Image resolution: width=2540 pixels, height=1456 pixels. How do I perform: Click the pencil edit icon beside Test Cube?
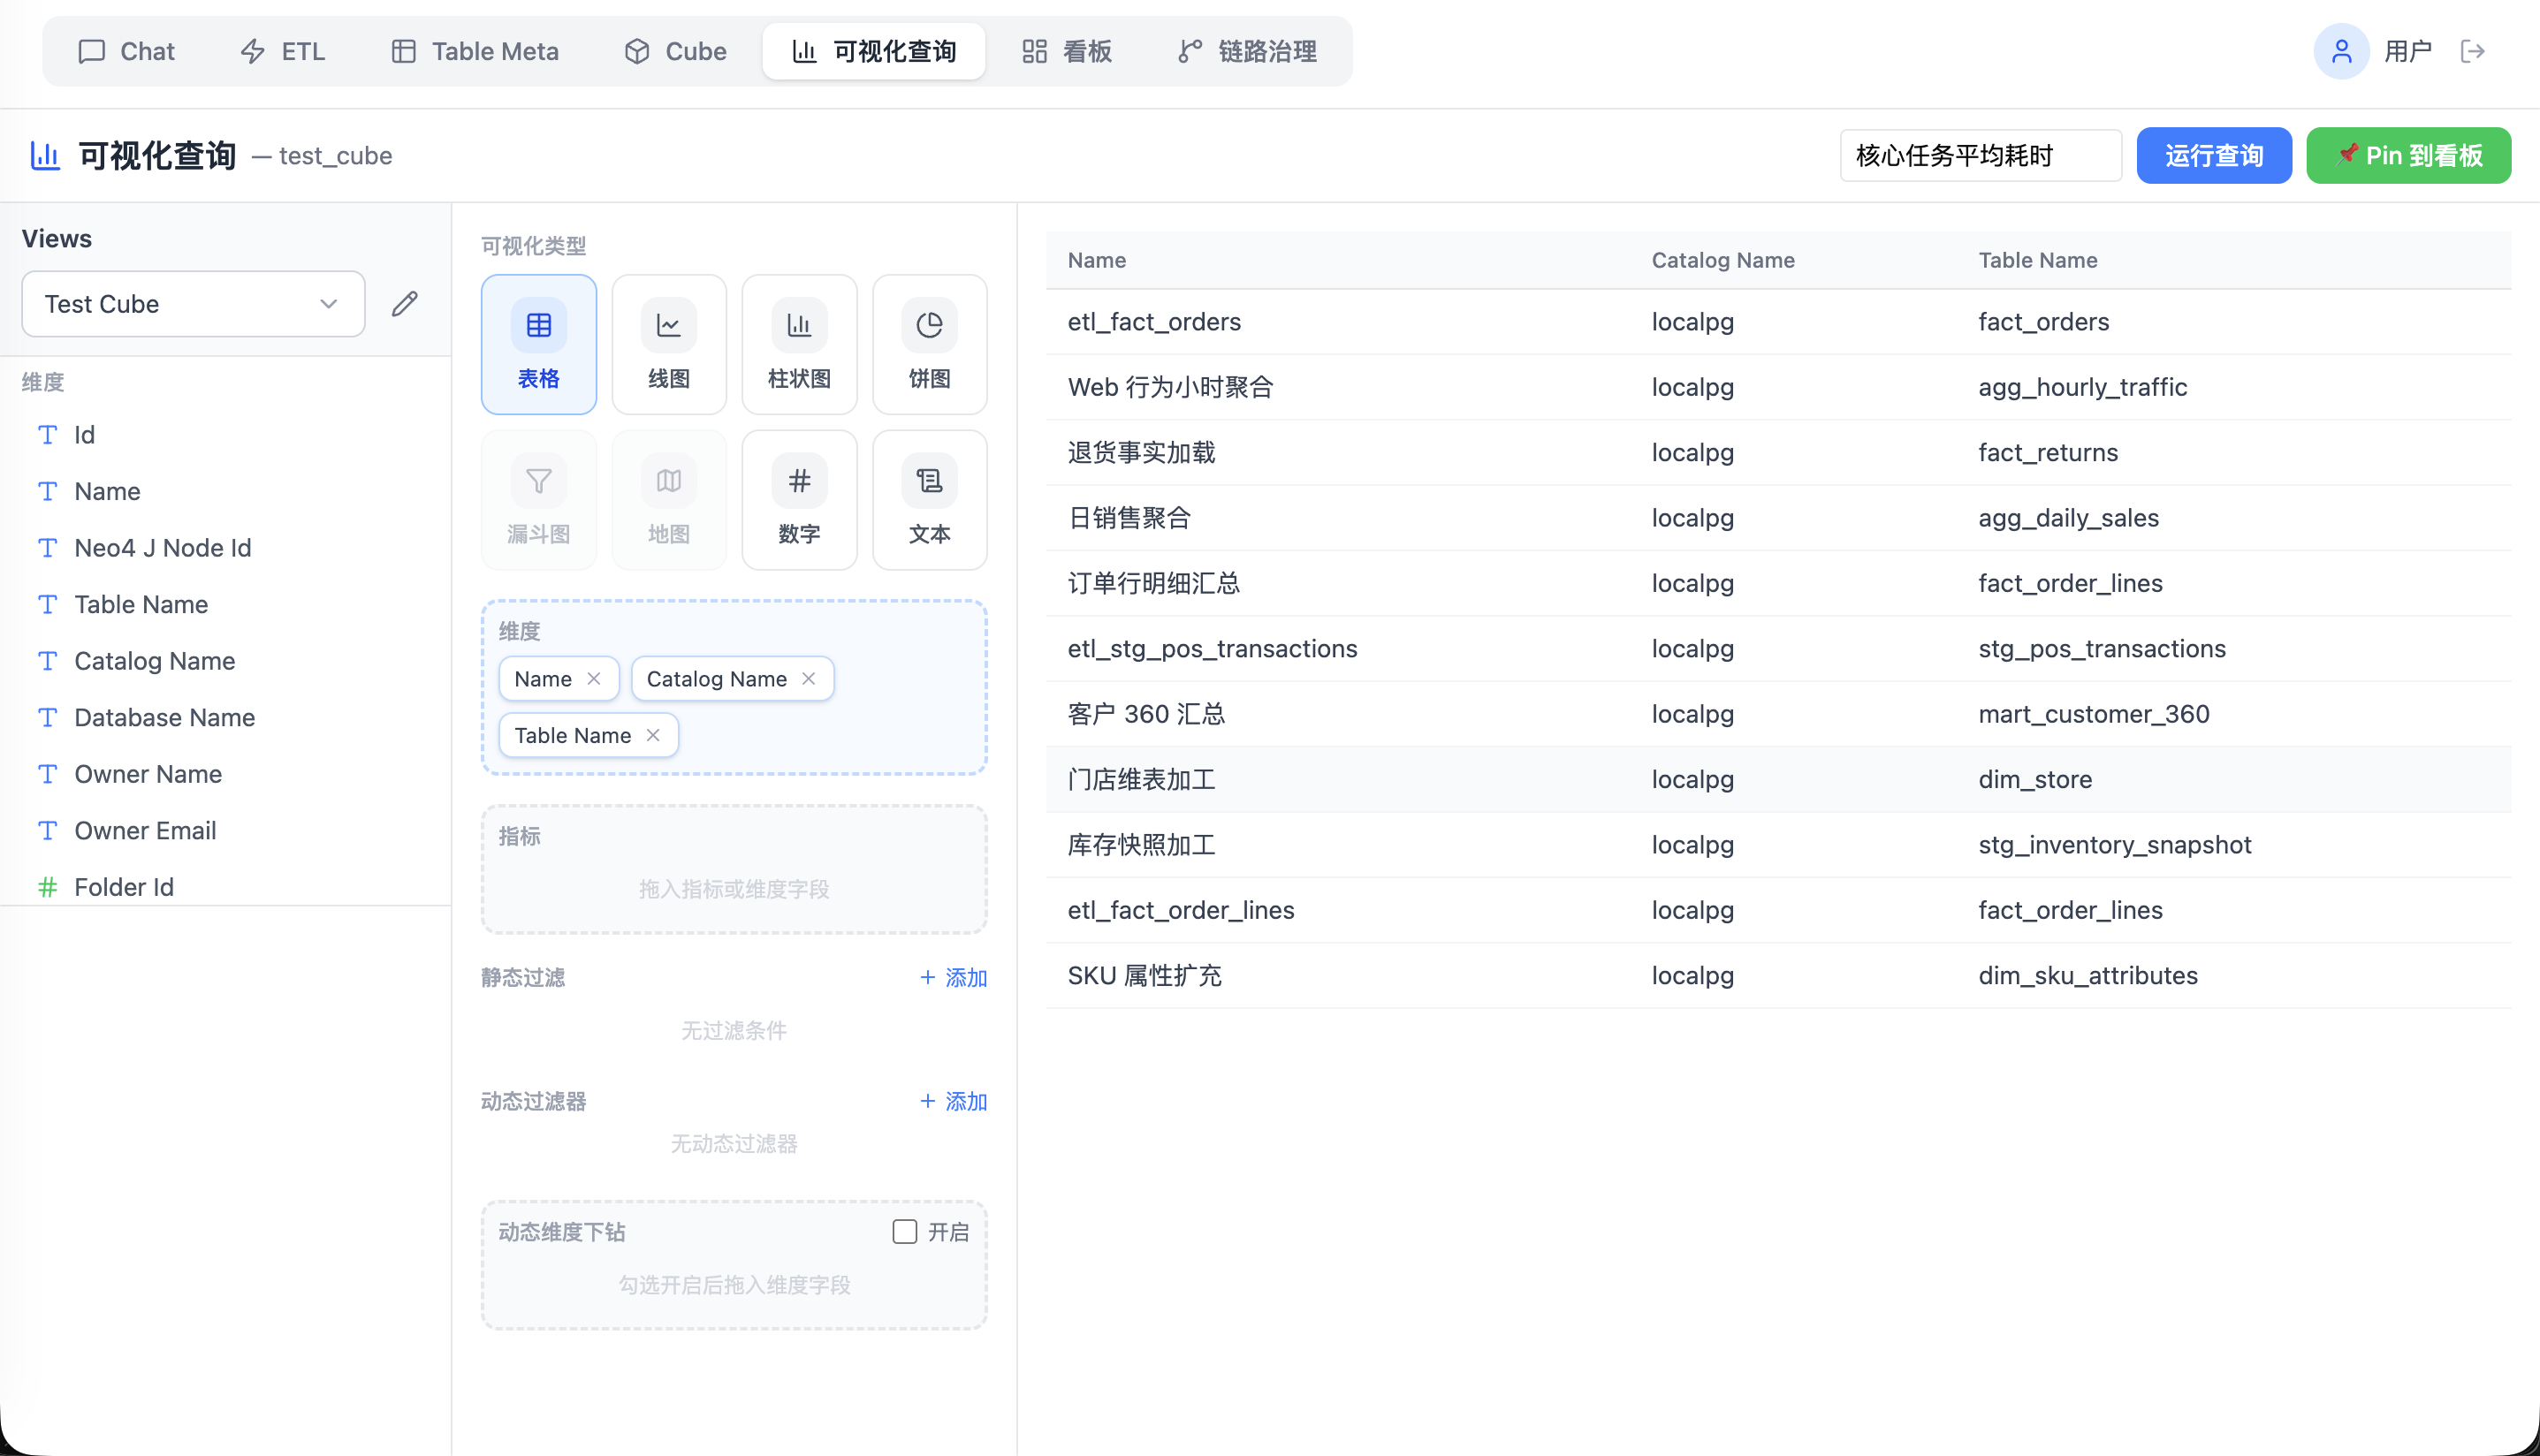(404, 304)
